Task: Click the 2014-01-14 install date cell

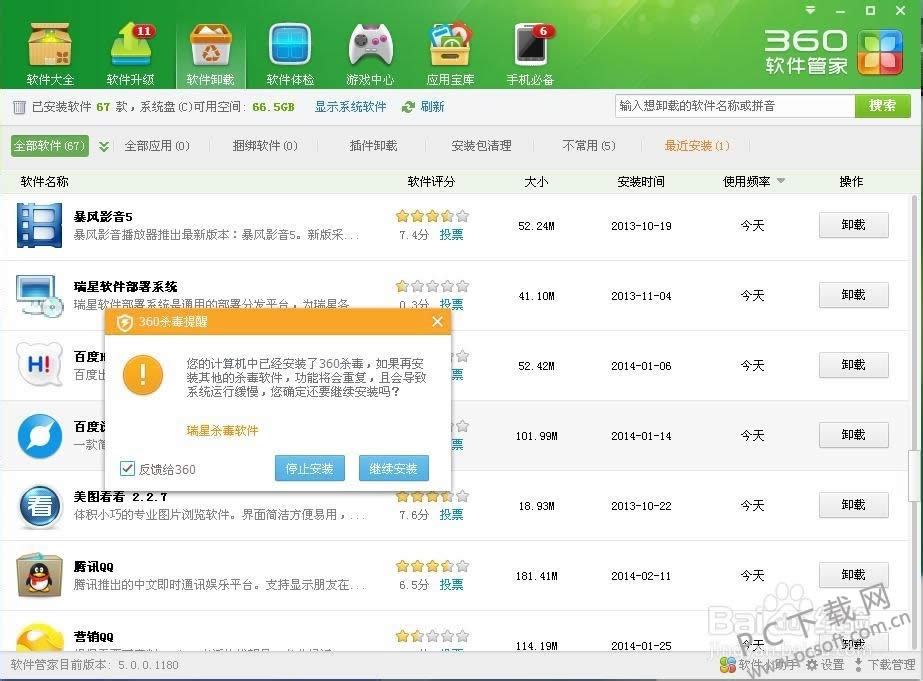Action: (641, 436)
